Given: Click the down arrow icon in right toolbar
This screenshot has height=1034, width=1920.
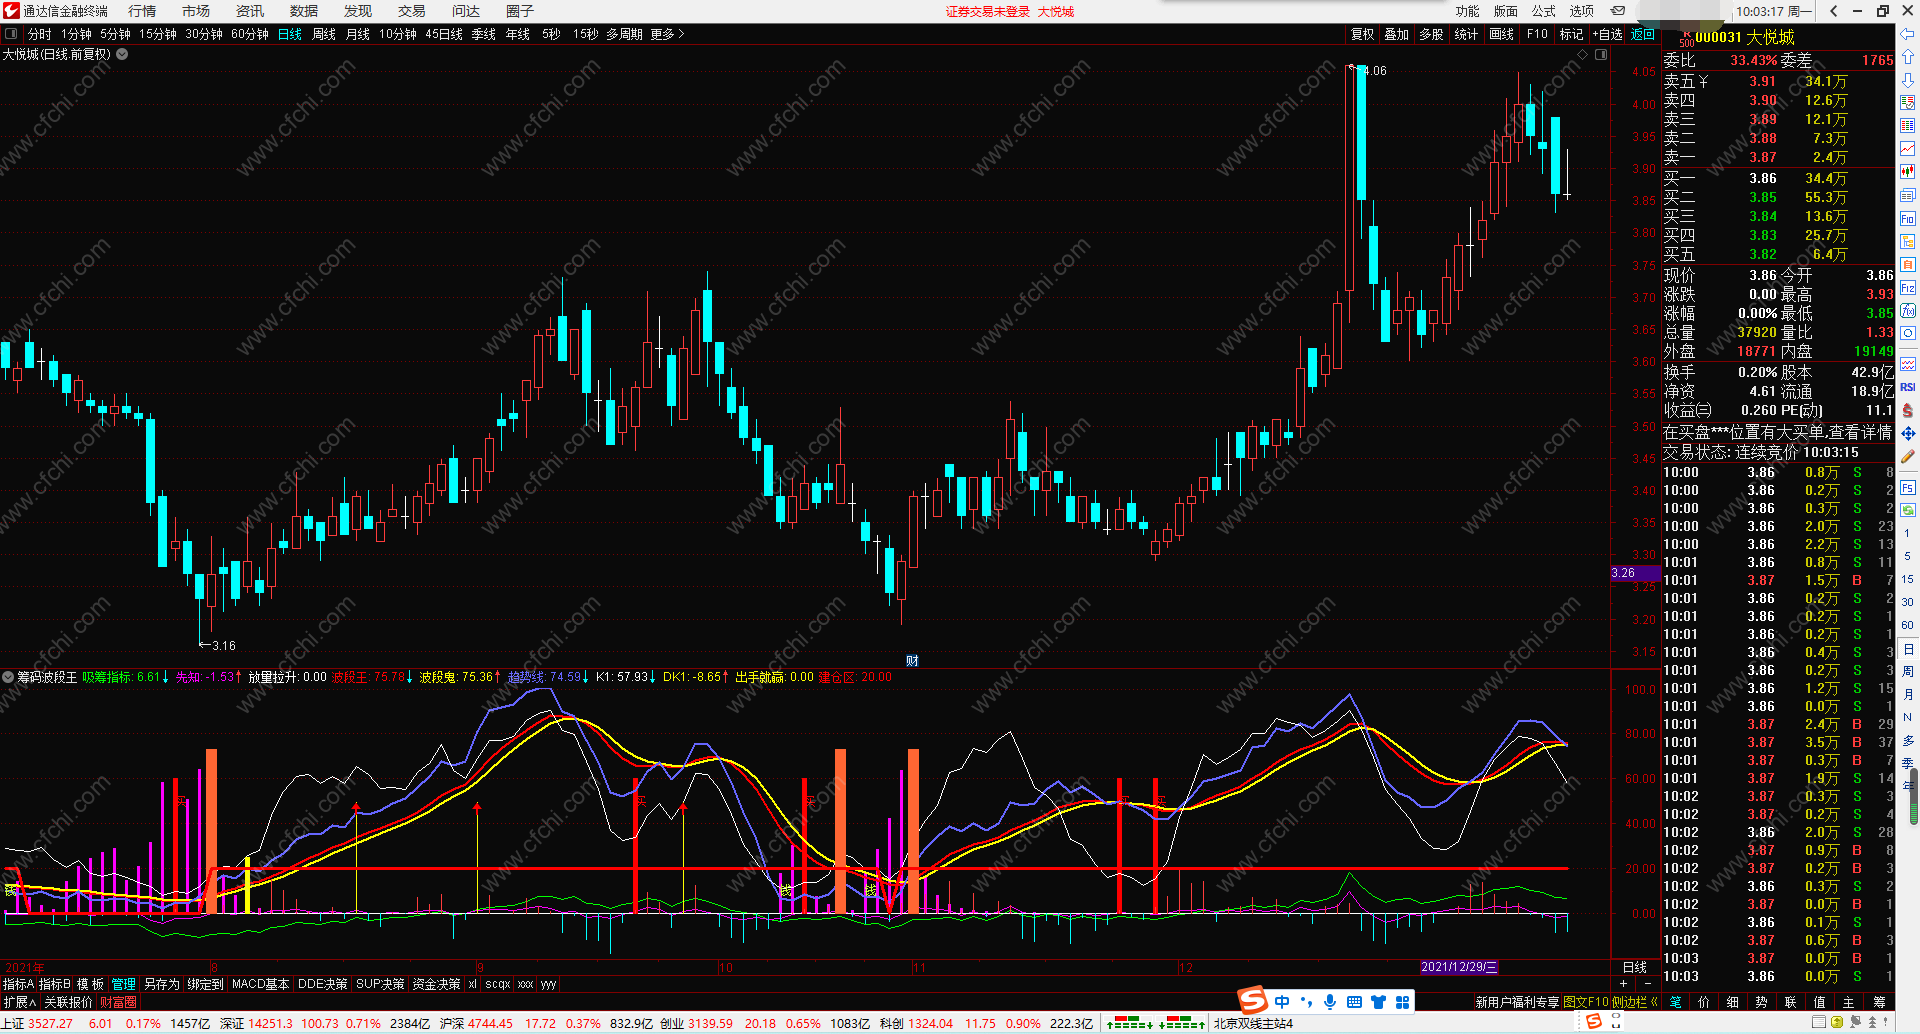Looking at the screenshot, I should (x=1908, y=80).
